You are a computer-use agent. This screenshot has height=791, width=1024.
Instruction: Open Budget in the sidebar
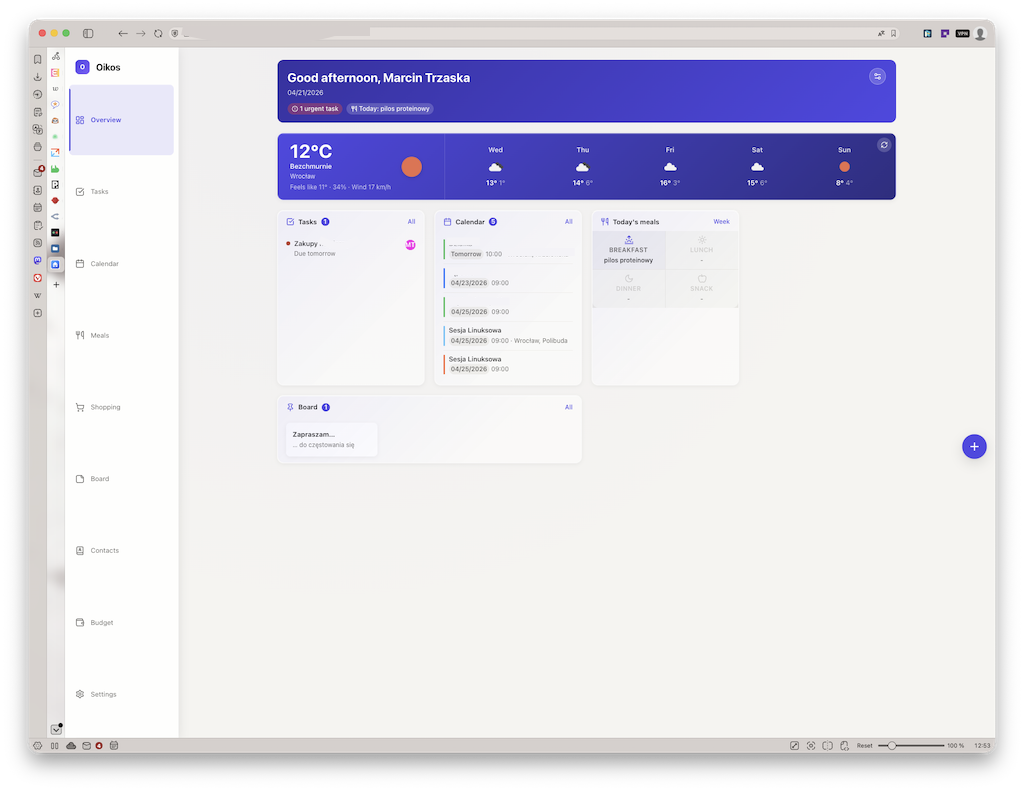pyautogui.click(x=121, y=622)
